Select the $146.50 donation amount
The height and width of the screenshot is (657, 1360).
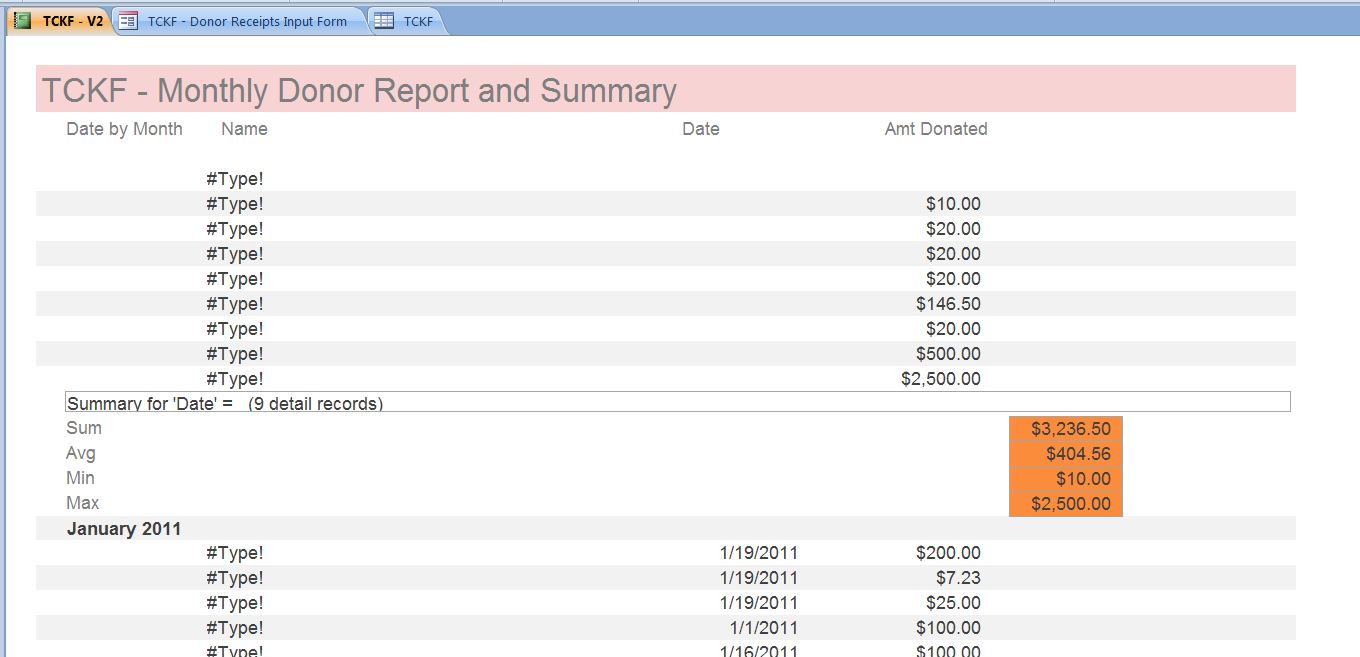(948, 304)
